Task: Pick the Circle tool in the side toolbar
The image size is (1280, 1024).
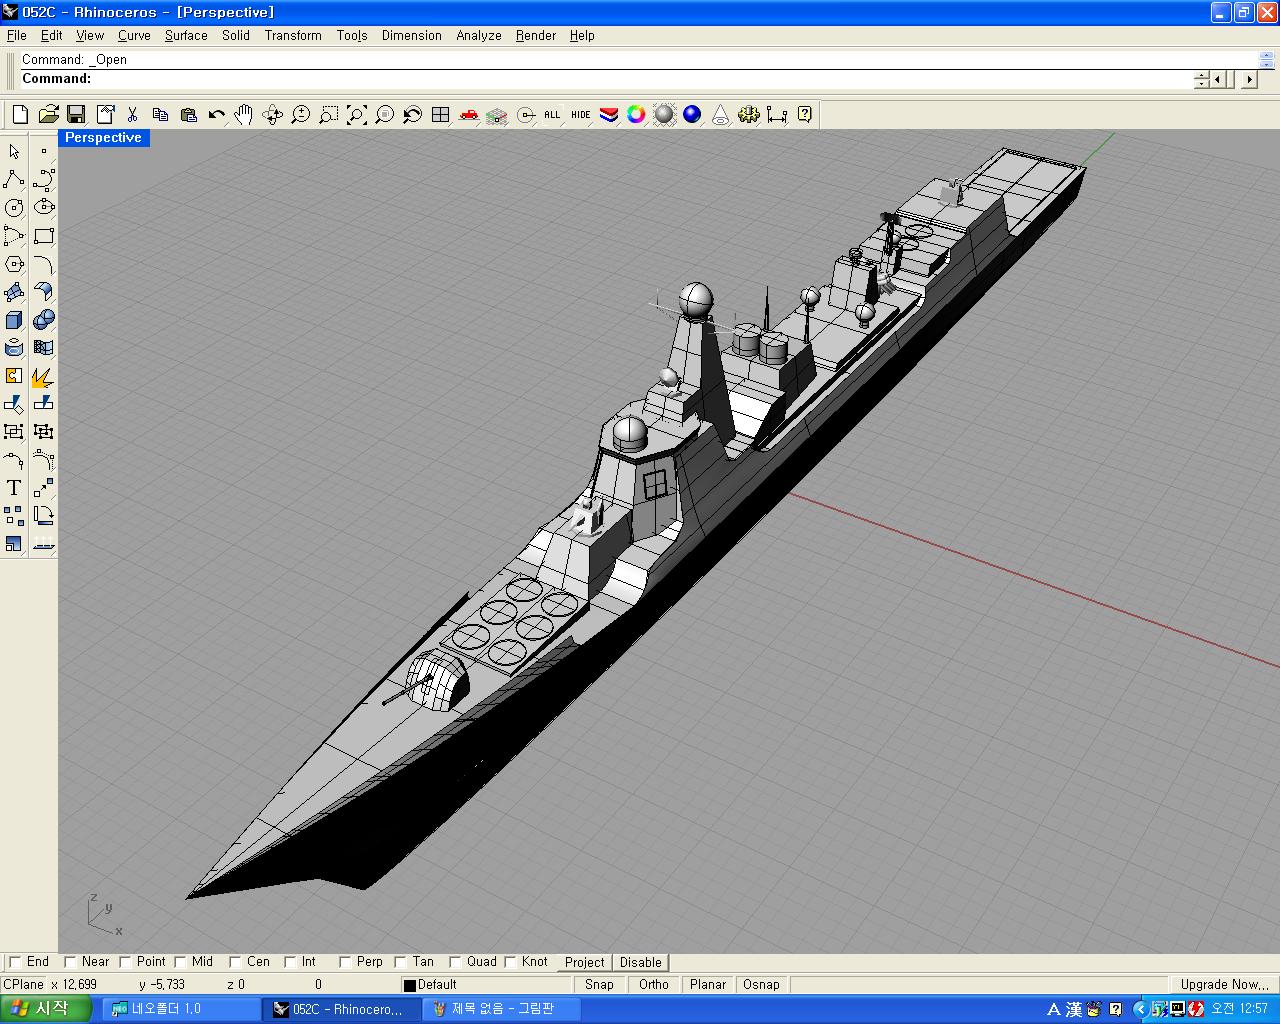Action: tap(14, 208)
